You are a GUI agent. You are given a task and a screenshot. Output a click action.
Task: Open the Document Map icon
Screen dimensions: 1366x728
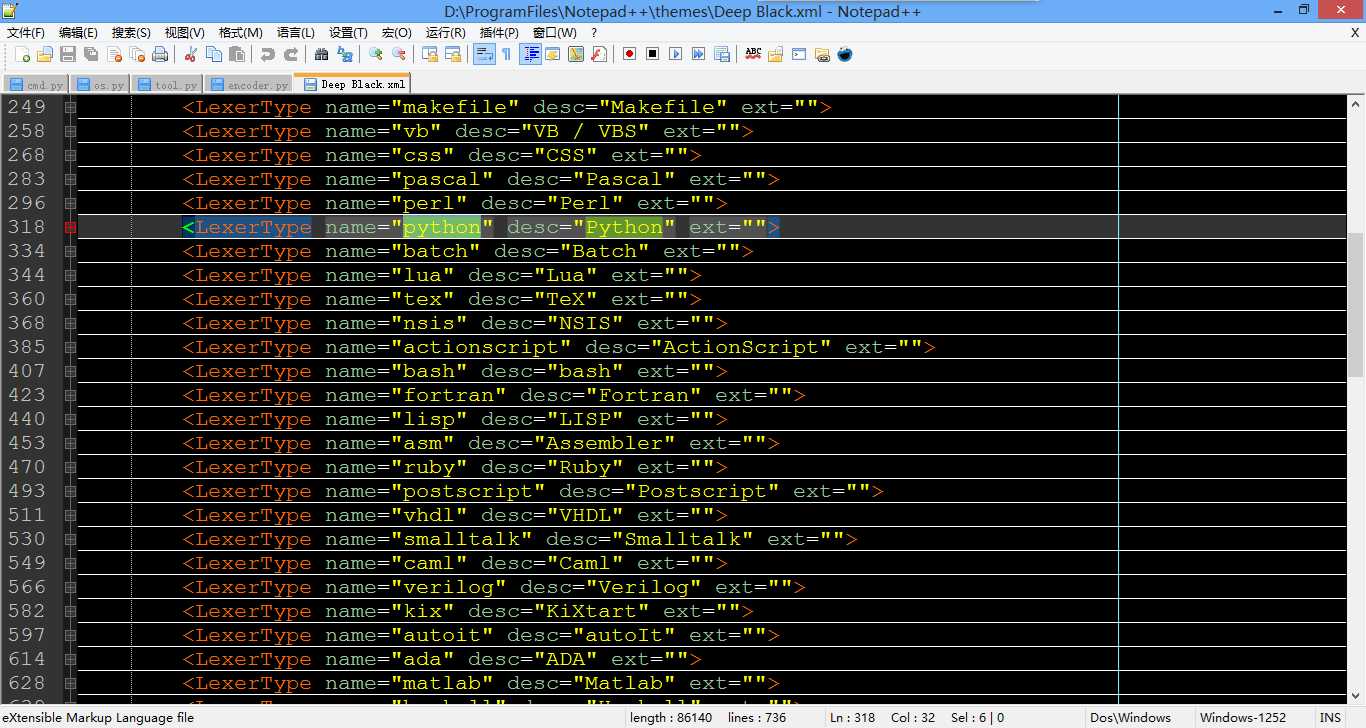tap(576, 54)
